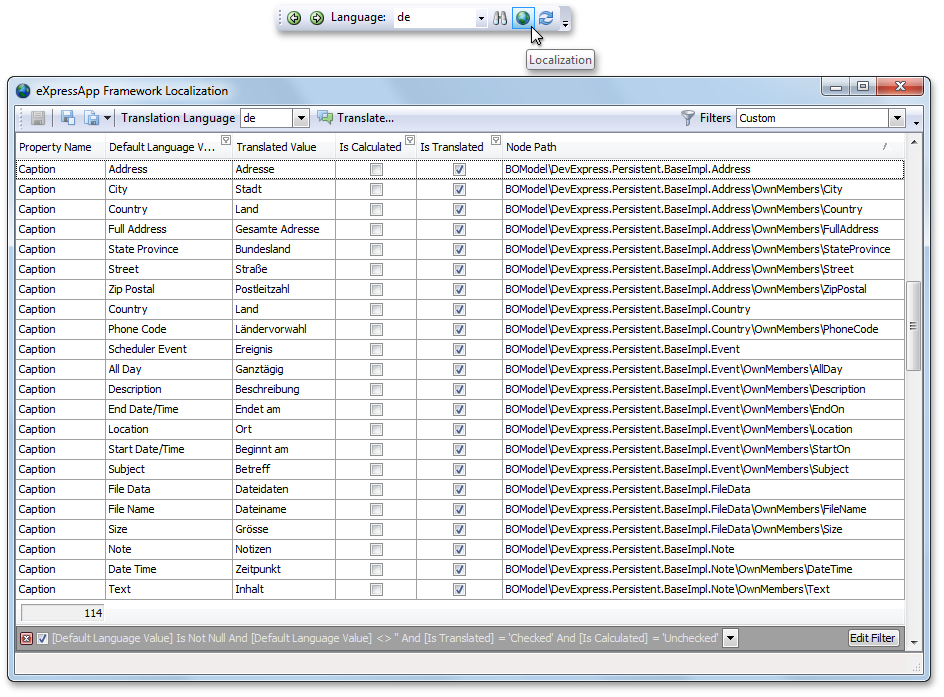944x697 pixels.
Task: Toggle the active filter enabled checkbox
Action: pyautogui.click(x=42, y=638)
